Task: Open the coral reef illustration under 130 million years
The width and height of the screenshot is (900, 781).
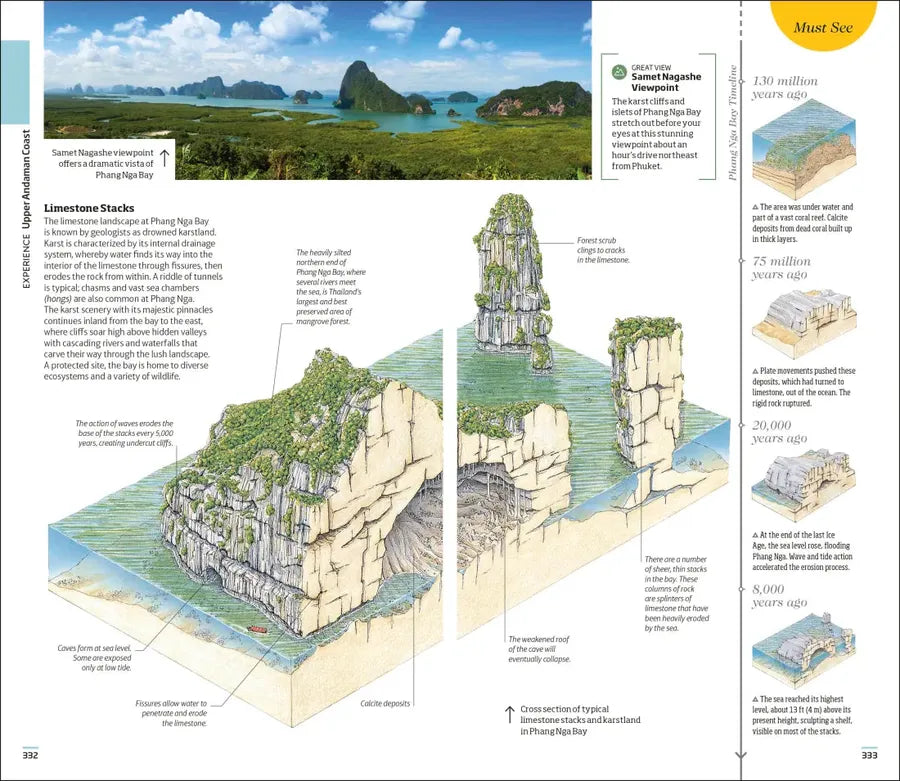Action: click(802, 151)
